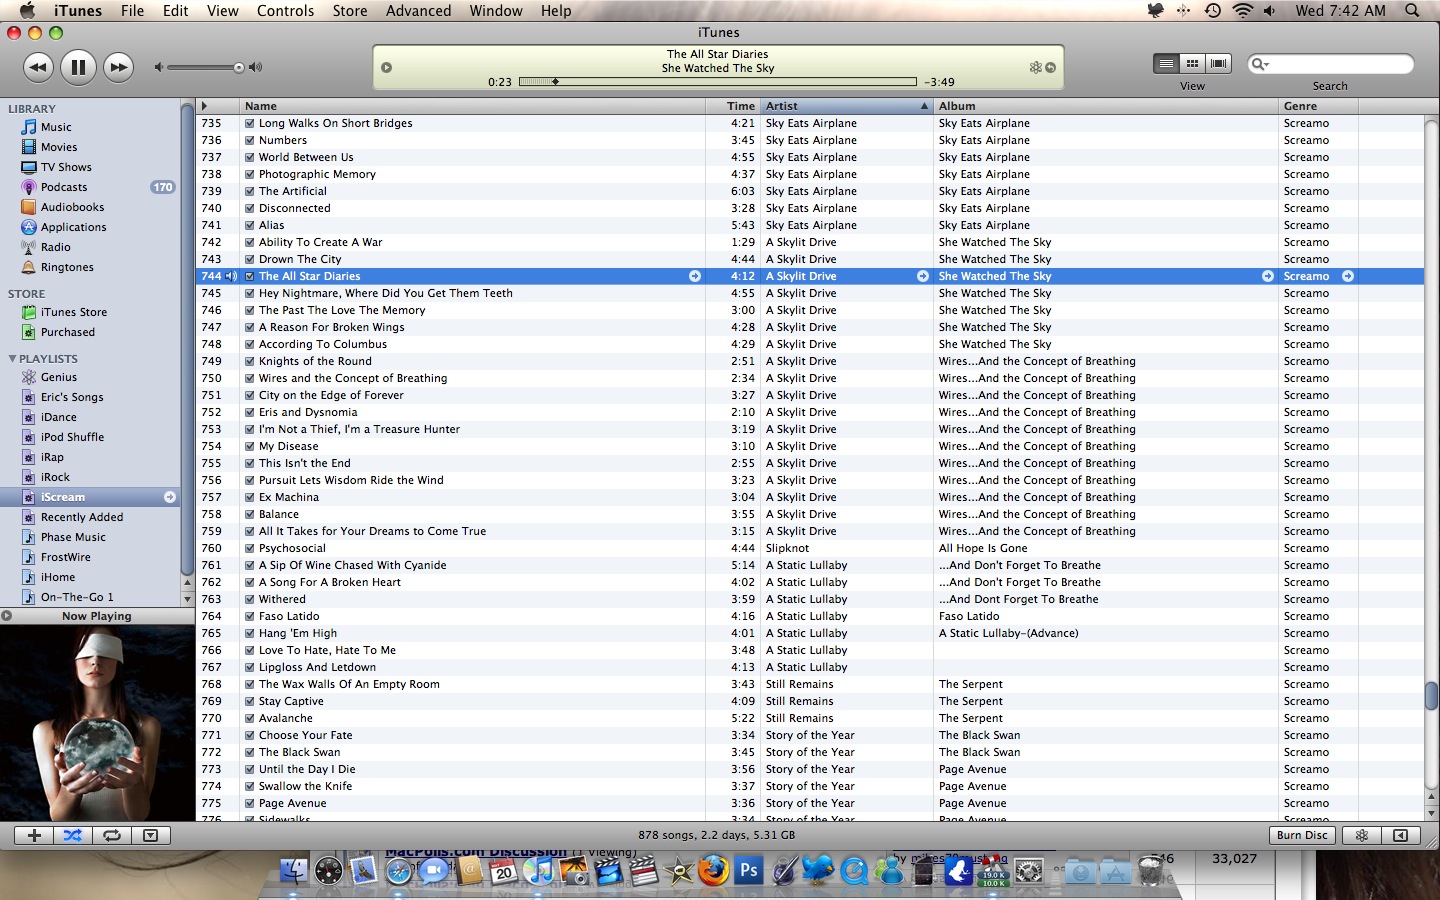
Task: Open the TV Shows library
Action: pos(66,167)
